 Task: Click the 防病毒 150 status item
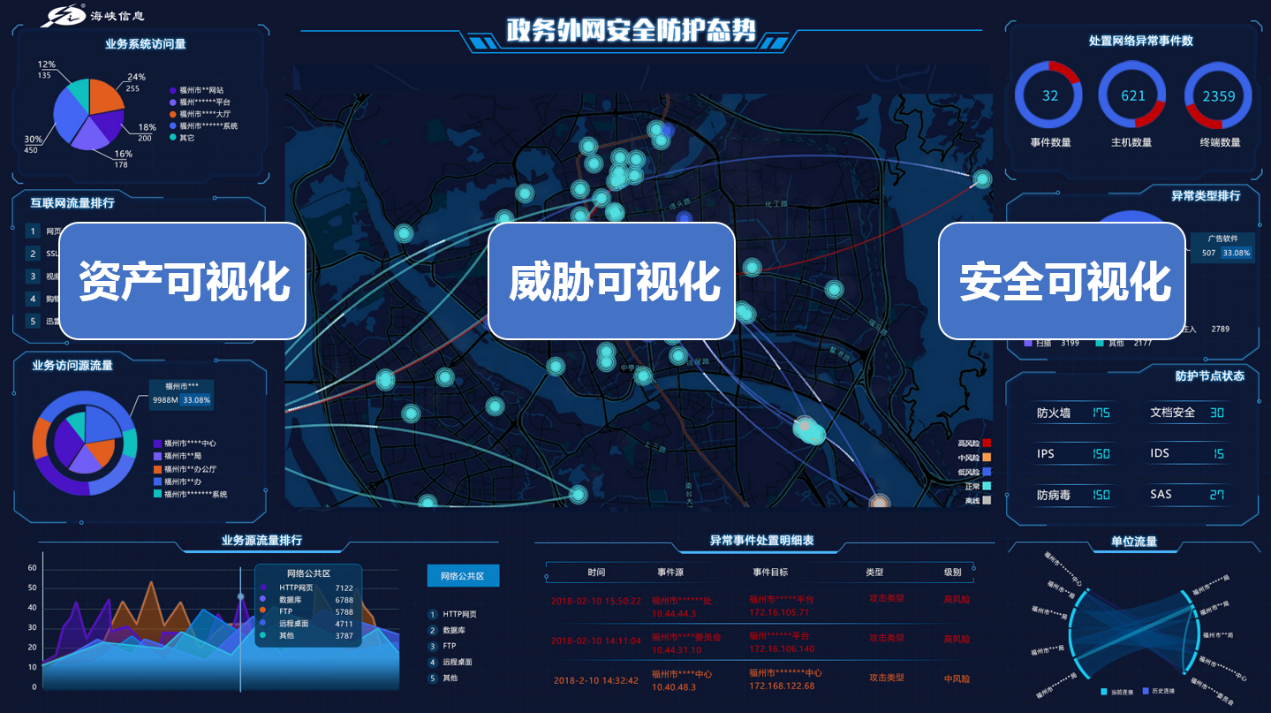[1074, 494]
